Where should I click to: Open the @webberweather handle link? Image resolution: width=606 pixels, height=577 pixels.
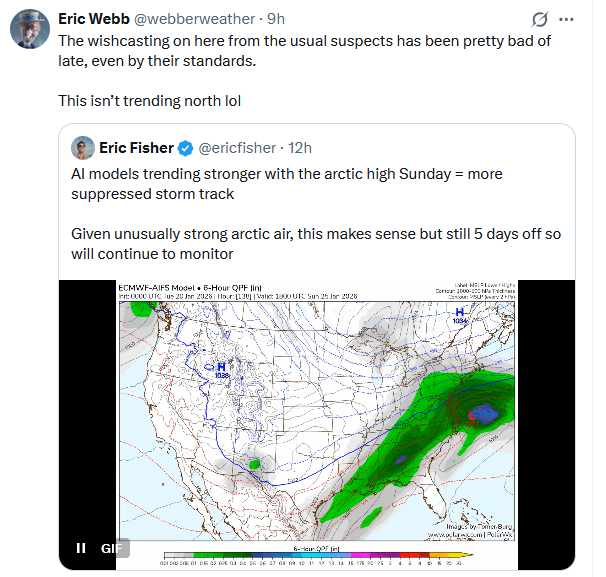point(205,18)
